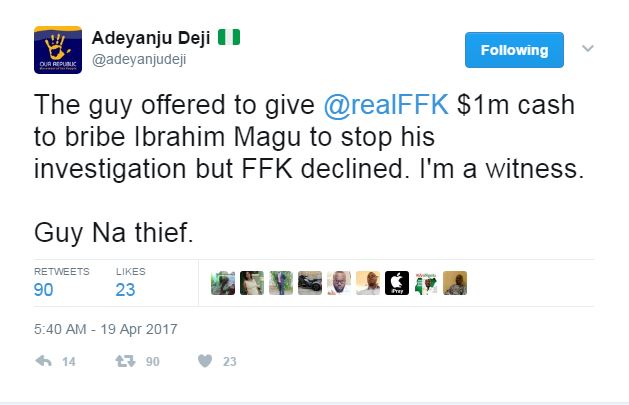Open the first avatar in the likes row

(x=224, y=283)
